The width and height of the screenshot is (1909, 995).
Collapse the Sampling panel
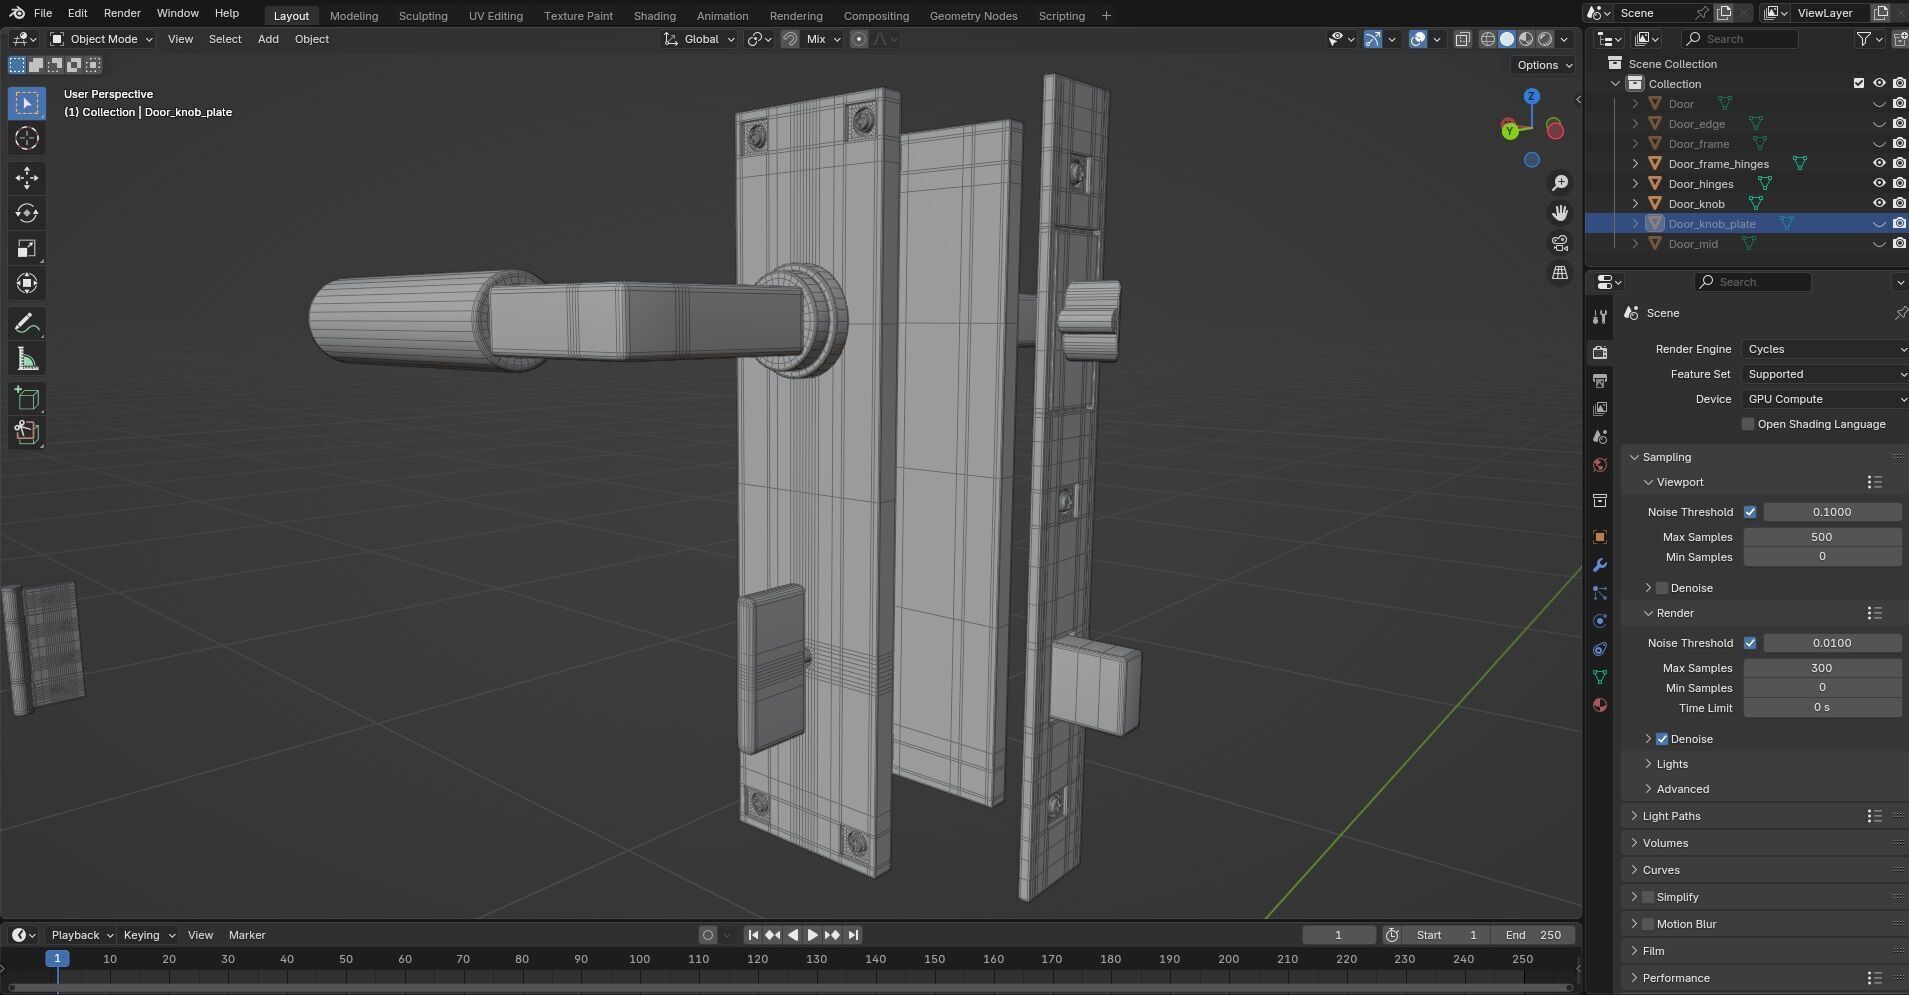coord(1666,457)
